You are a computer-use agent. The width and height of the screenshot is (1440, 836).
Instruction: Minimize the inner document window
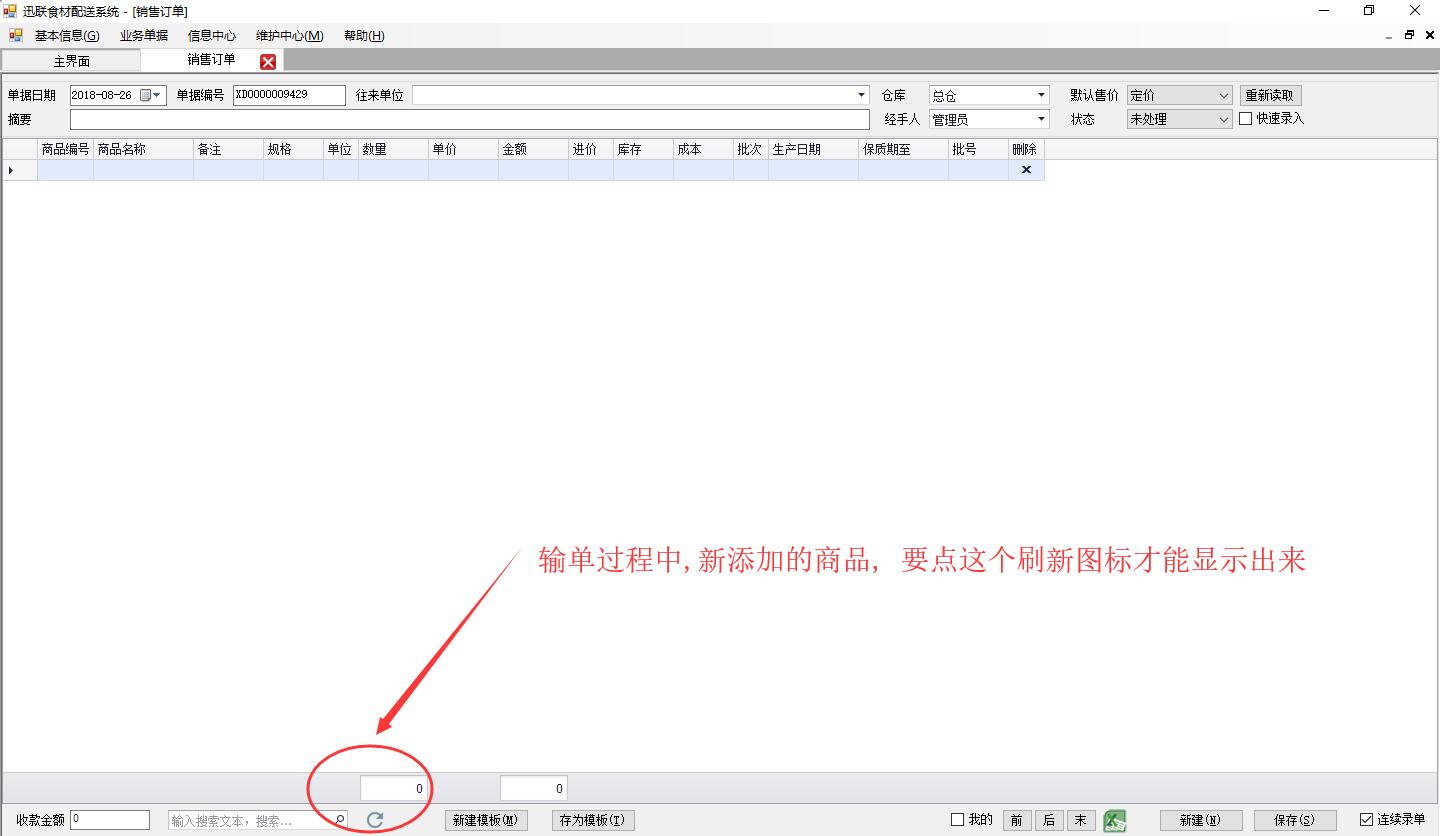pyautogui.click(x=1389, y=36)
